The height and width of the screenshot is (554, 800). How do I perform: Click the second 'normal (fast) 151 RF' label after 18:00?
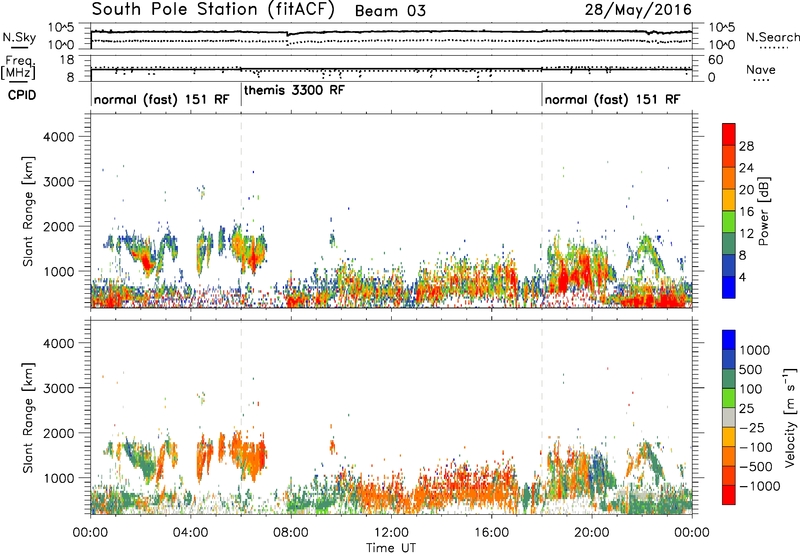click(612, 99)
